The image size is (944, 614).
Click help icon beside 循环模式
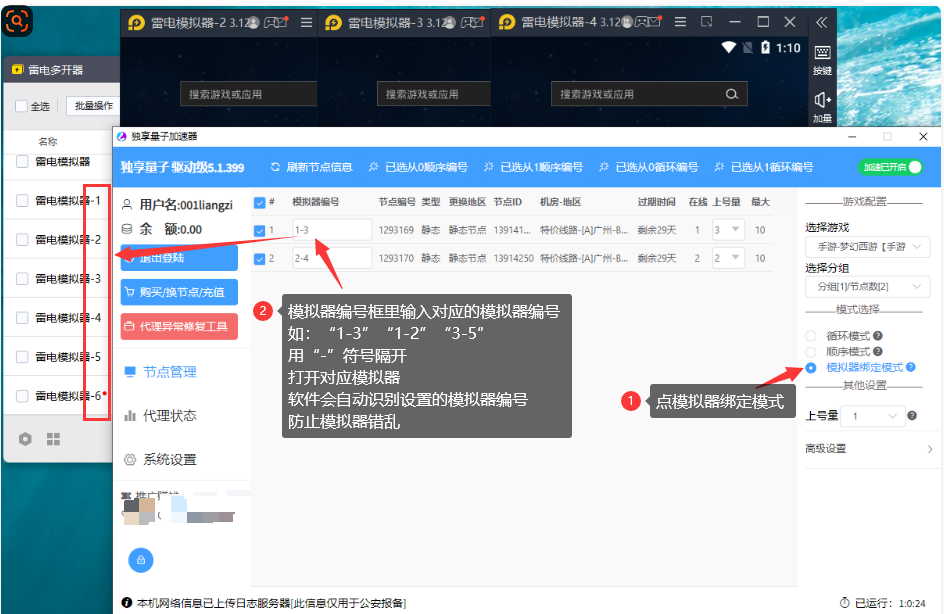coord(878,335)
